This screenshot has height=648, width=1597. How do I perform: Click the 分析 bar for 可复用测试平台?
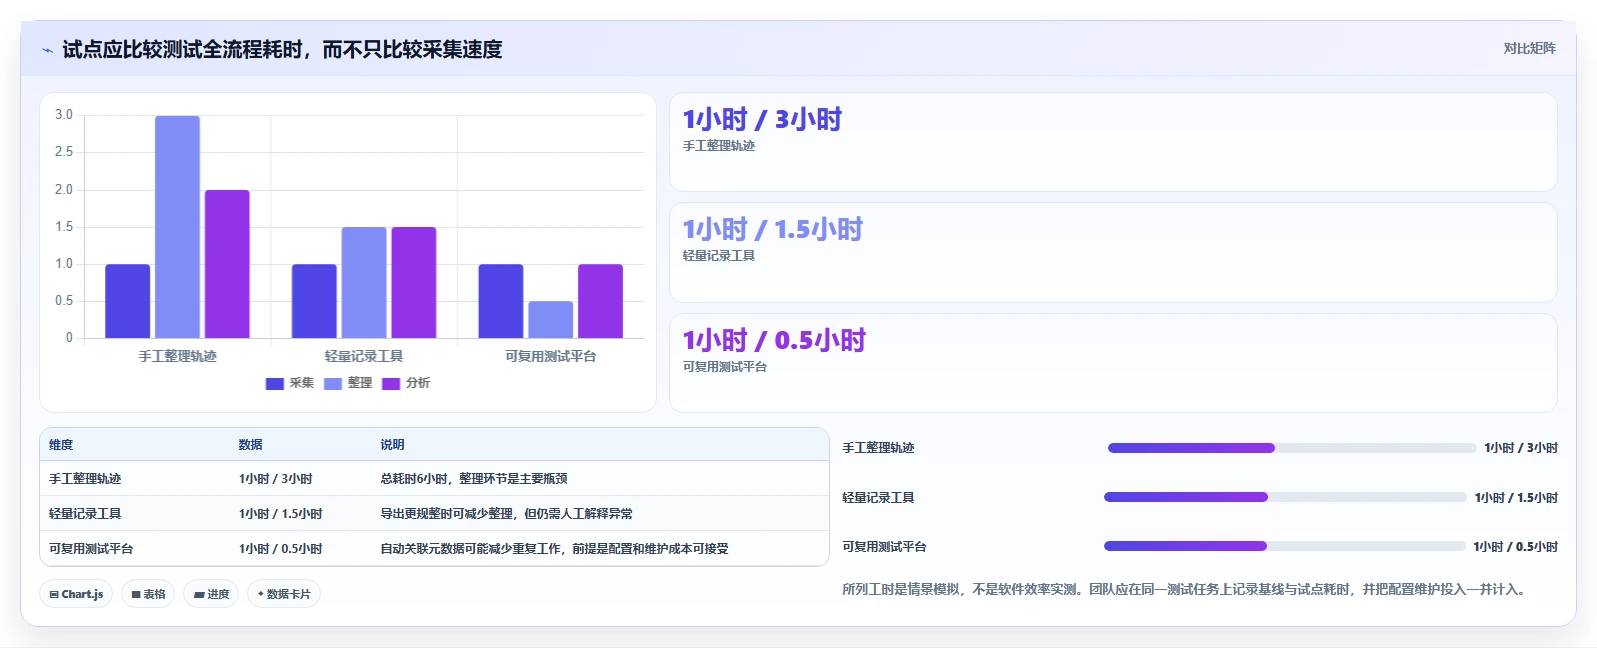coord(600,301)
